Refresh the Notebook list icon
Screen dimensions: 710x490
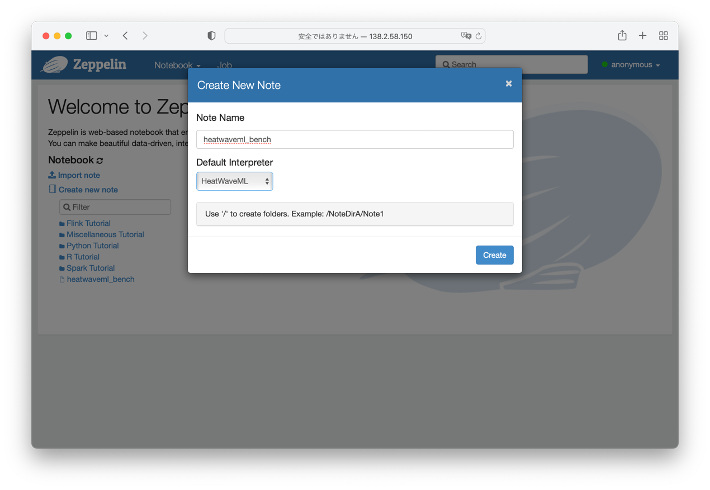pos(100,160)
